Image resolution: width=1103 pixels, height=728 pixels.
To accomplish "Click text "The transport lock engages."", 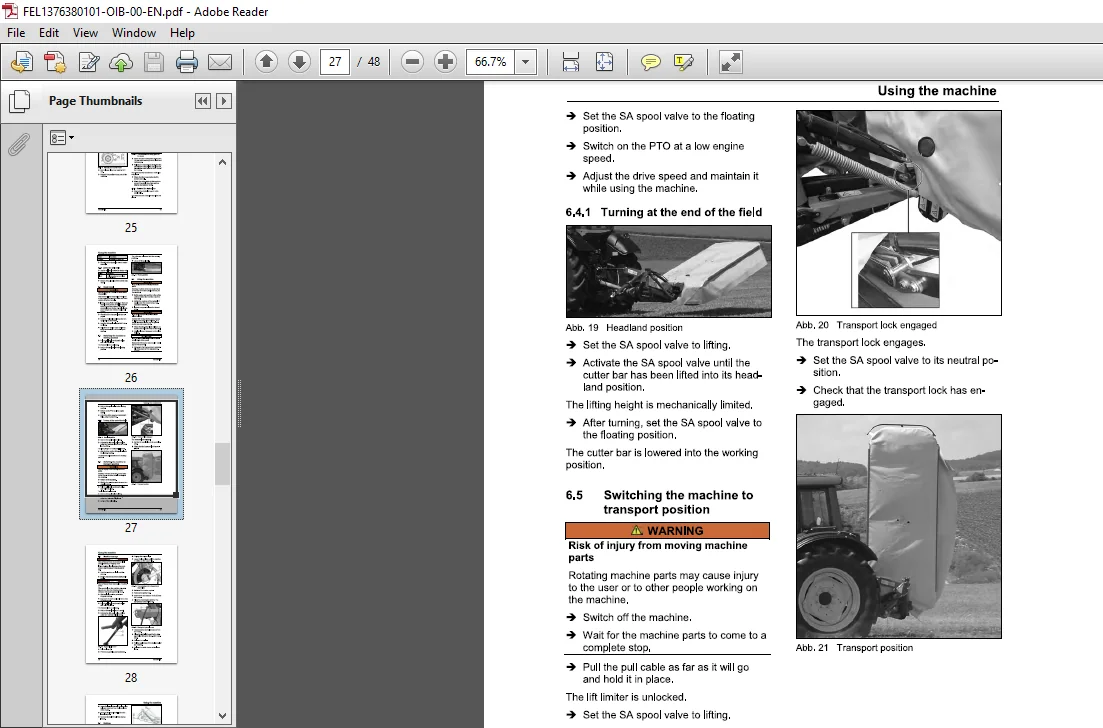I will tap(860, 343).
